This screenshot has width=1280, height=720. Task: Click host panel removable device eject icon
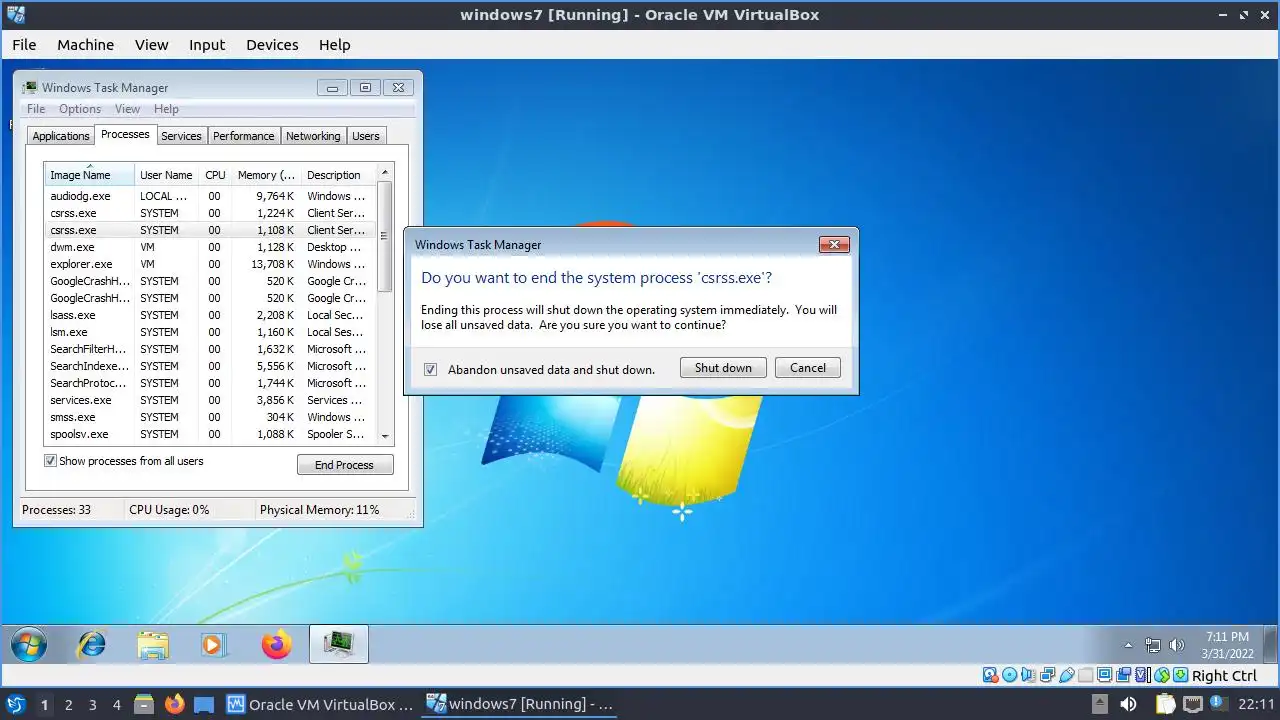click(1100, 704)
